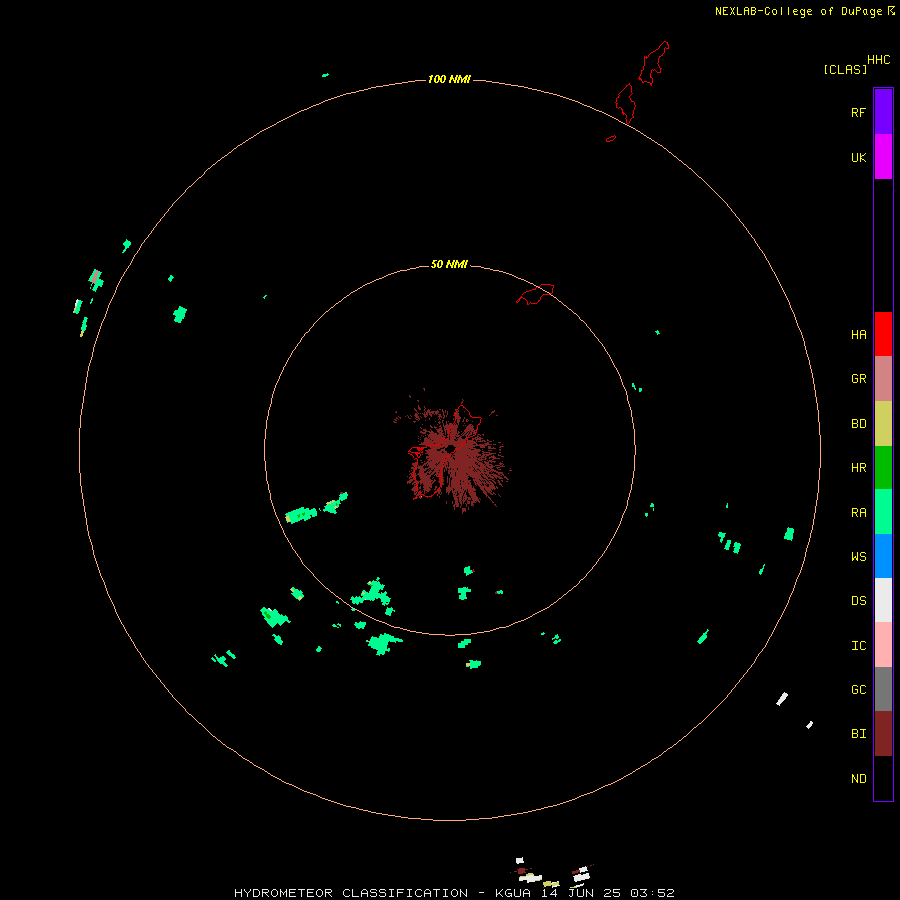Click the 03:52 timestamp
Viewport: 900px width, 900px height.
coord(652,893)
